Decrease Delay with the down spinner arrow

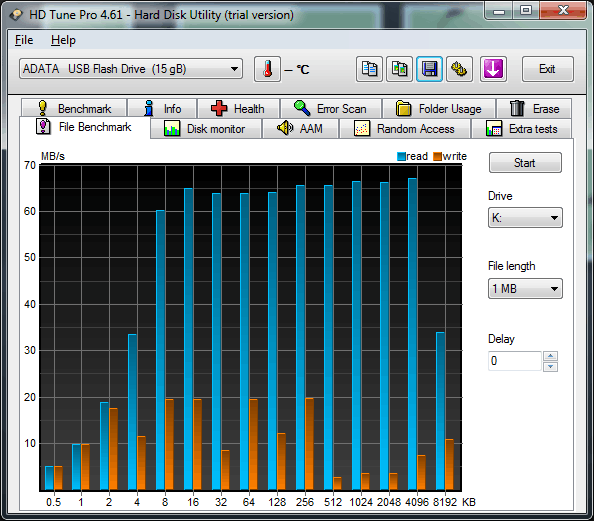550,366
